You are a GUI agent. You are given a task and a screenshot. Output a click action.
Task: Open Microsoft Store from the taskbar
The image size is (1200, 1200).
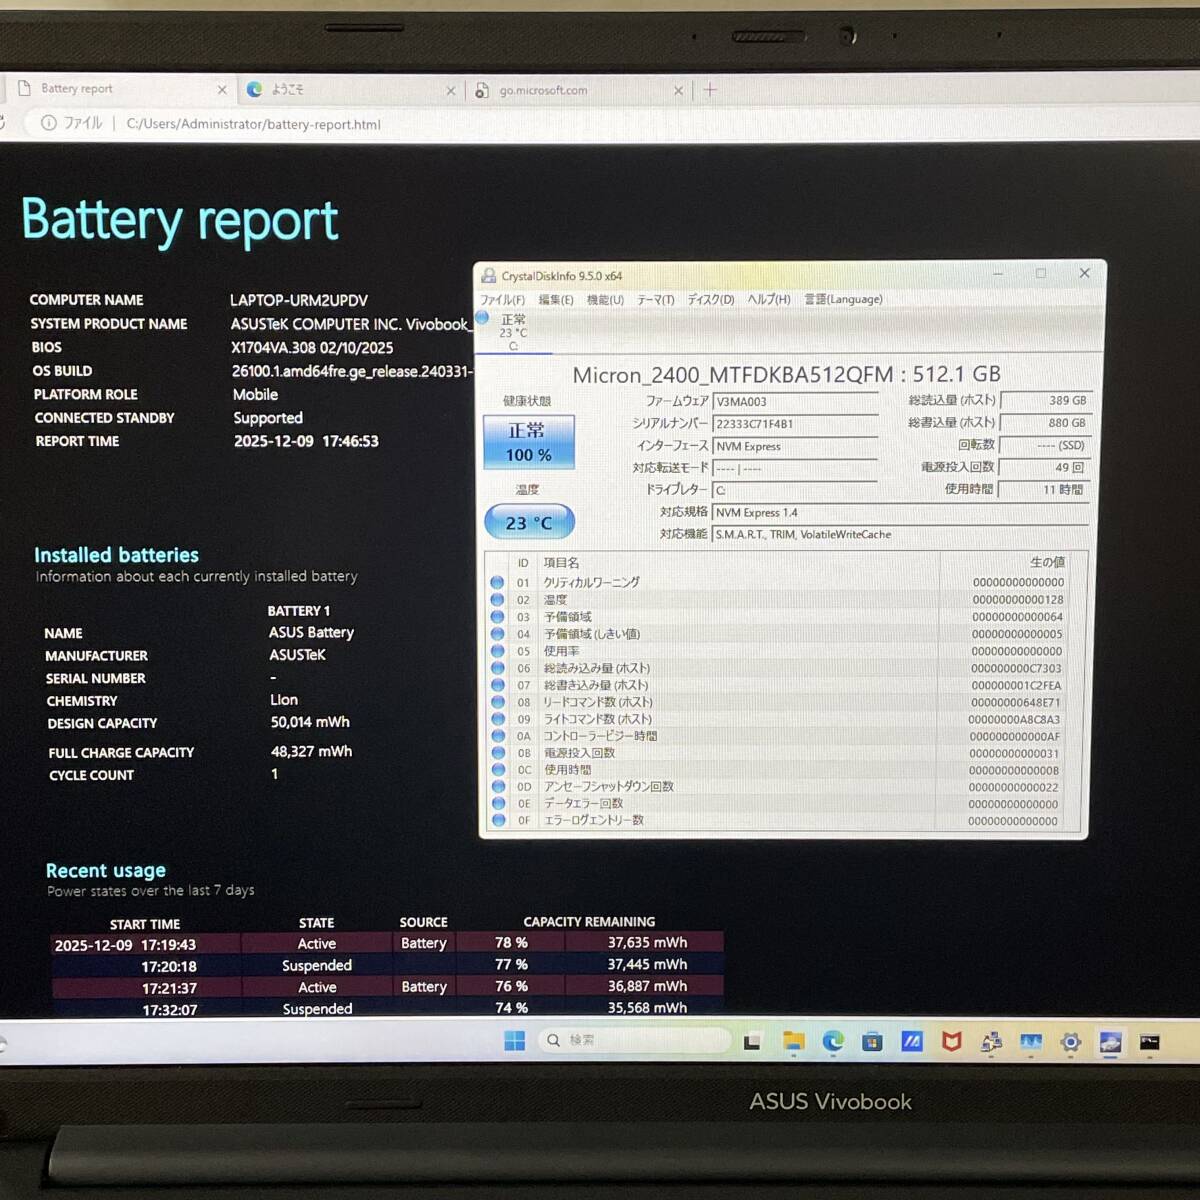point(872,1042)
